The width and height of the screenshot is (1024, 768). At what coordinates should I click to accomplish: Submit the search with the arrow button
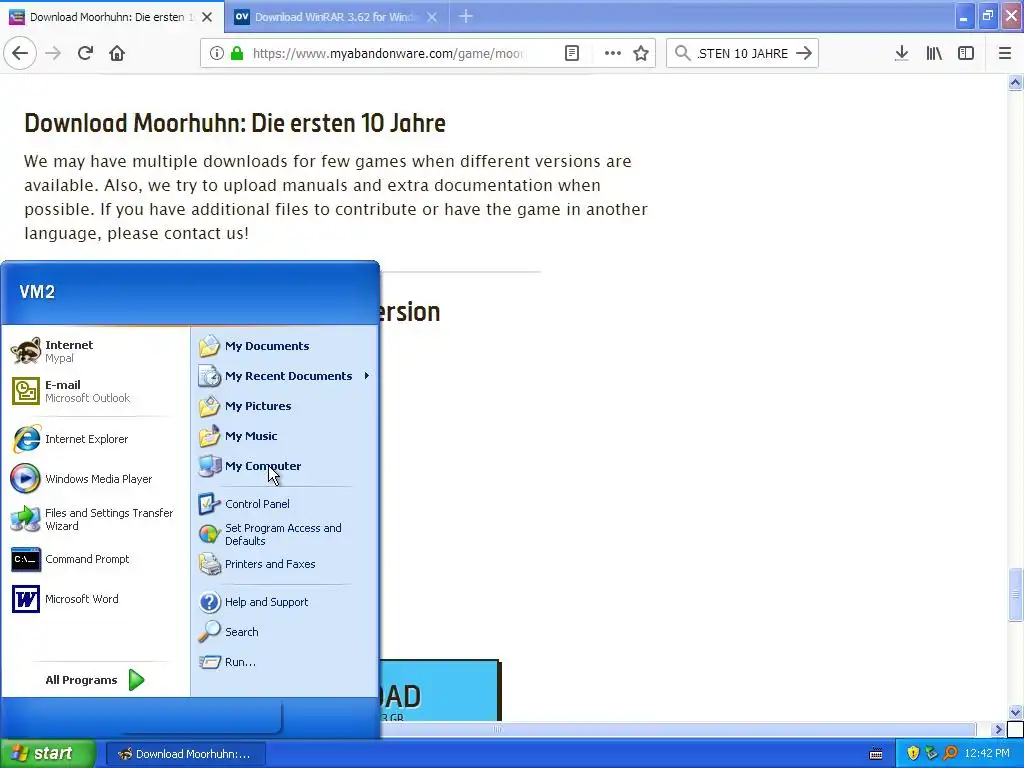[x=804, y=53]
